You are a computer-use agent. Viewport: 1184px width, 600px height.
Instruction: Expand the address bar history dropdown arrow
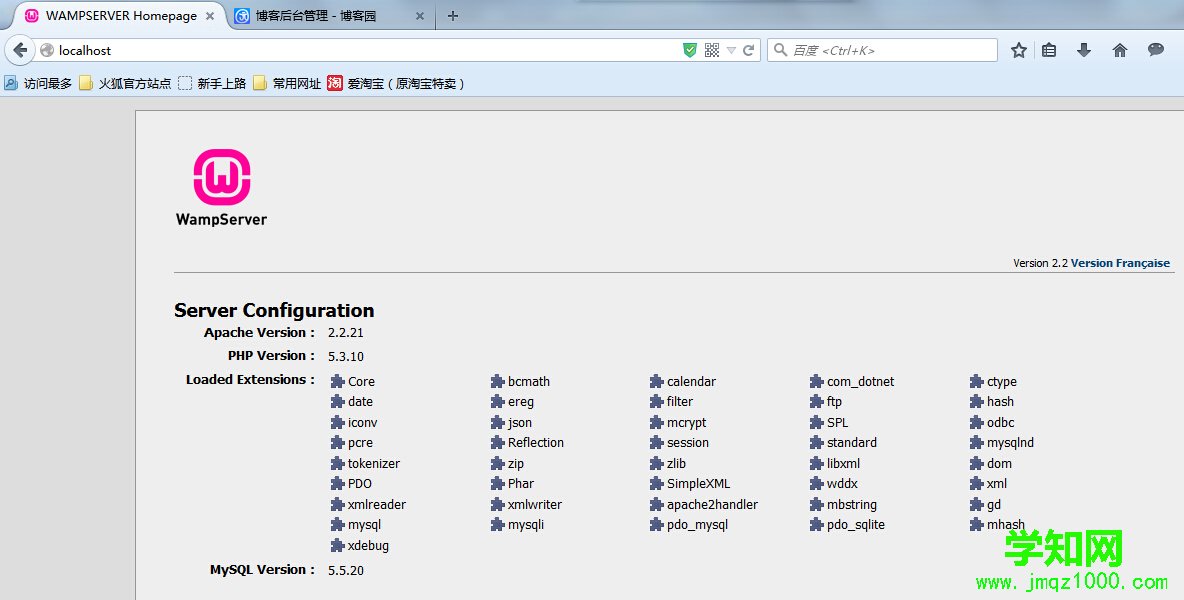point(731,51)
